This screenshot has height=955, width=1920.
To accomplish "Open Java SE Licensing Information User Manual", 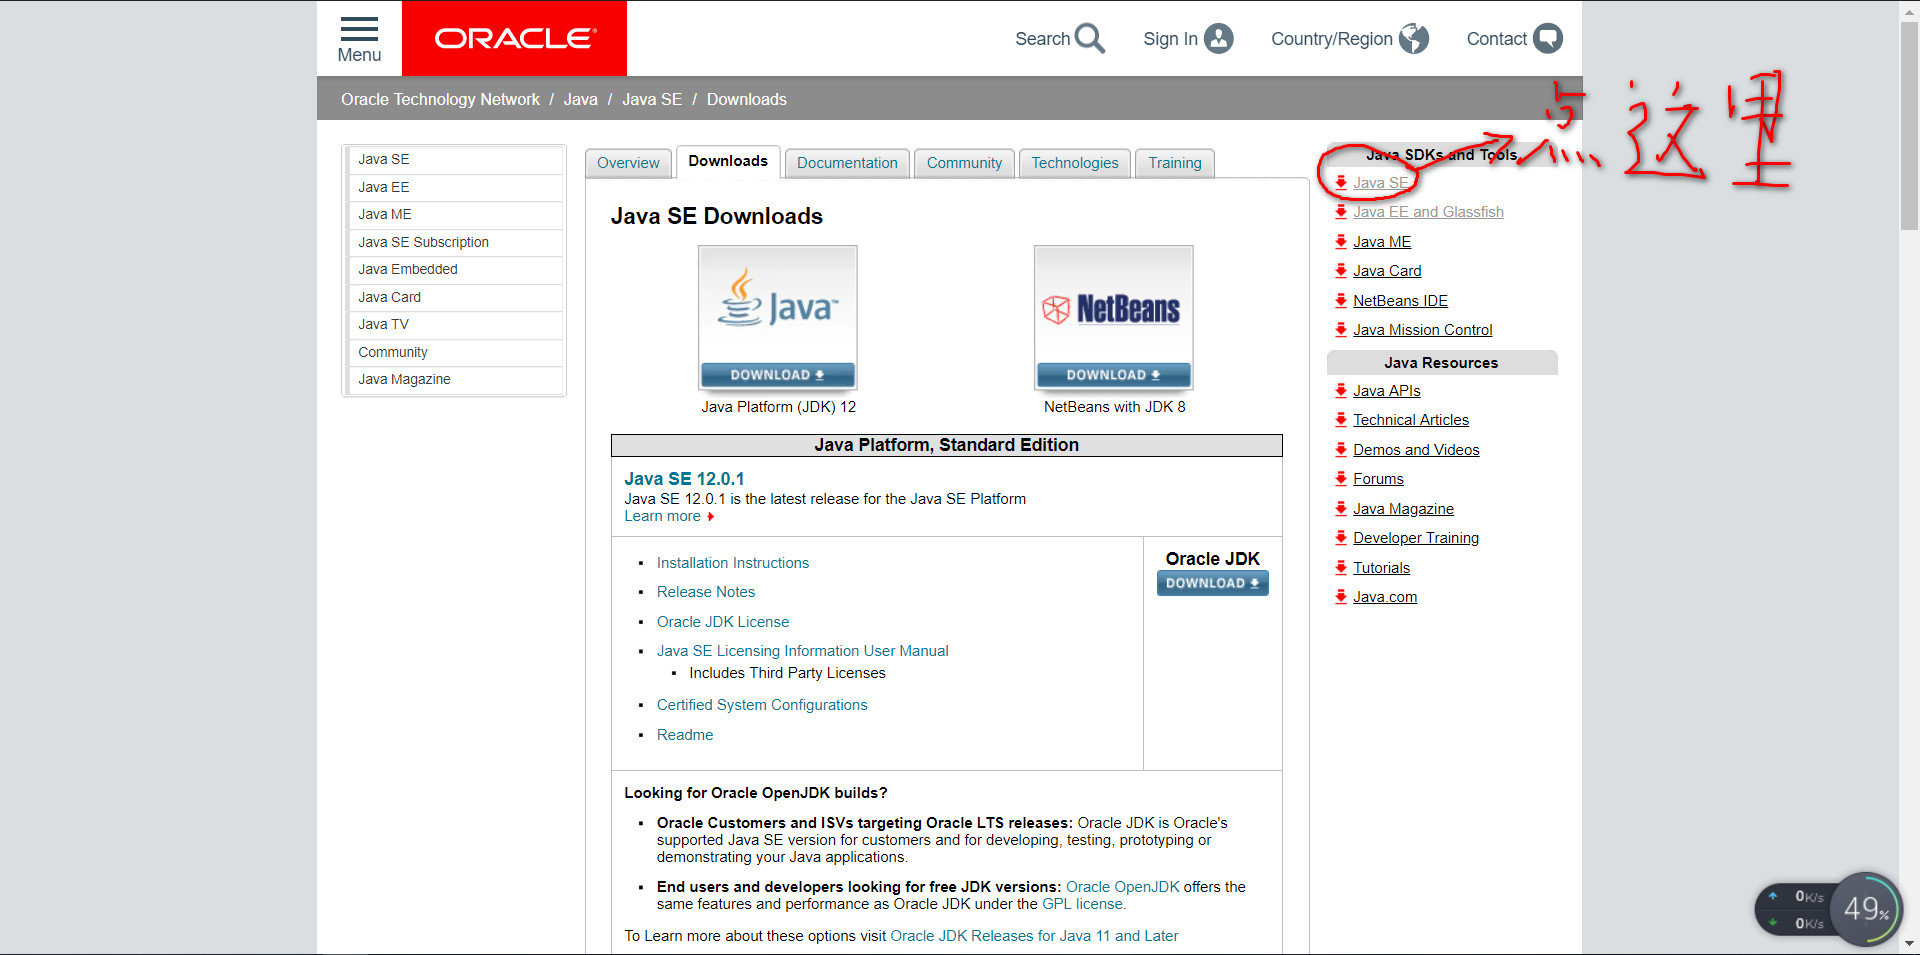I will (802, 651).
